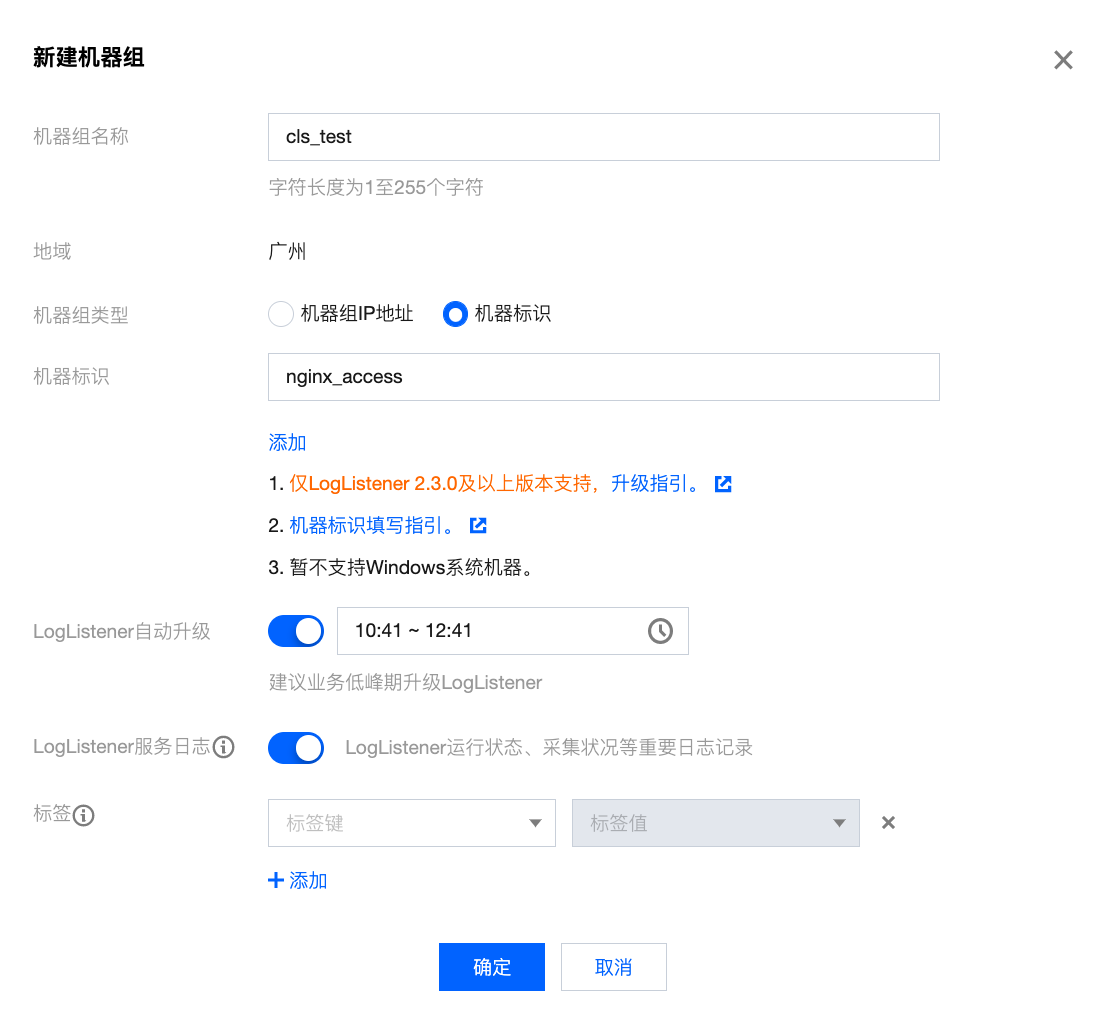This screenshot has height=1030, width=1112.
Task: Click the 取消 button
Action: pyautogui.click(x=613, y=967)
